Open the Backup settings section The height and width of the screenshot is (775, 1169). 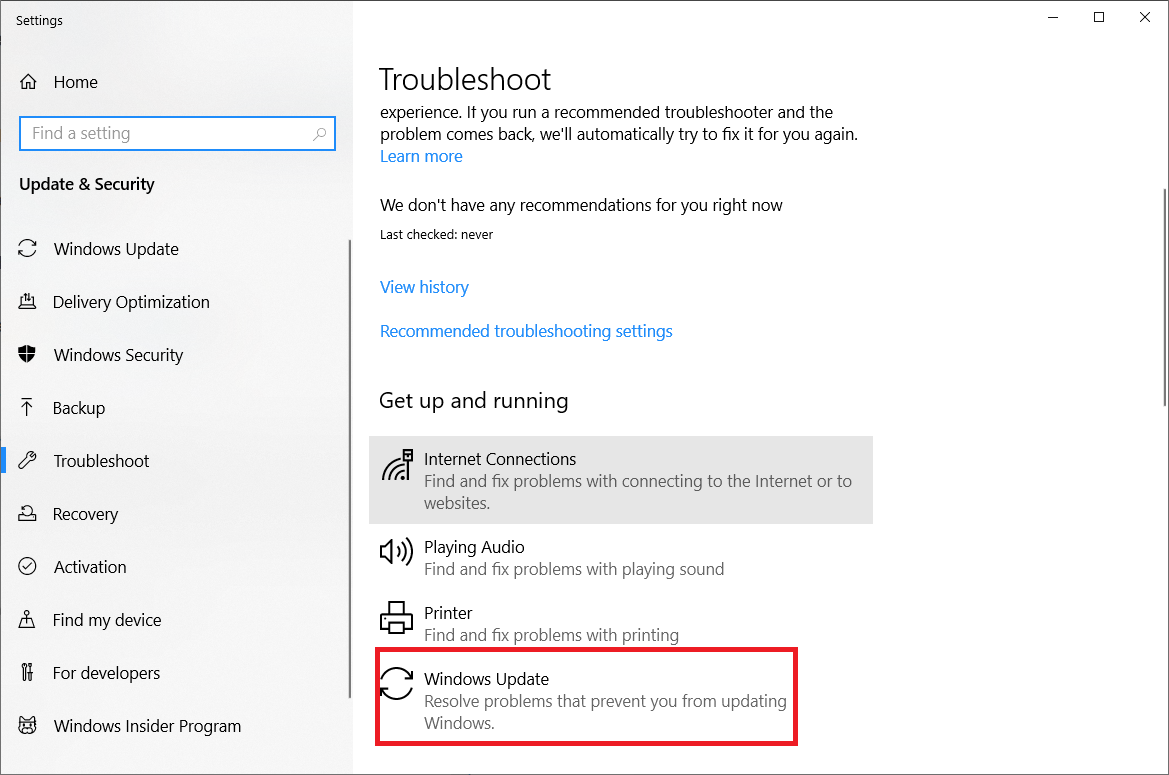[79, 408]
